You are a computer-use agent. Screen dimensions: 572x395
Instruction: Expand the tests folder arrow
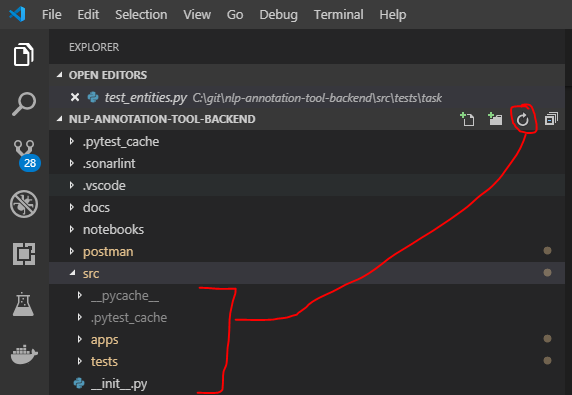(x=80, y=361)
